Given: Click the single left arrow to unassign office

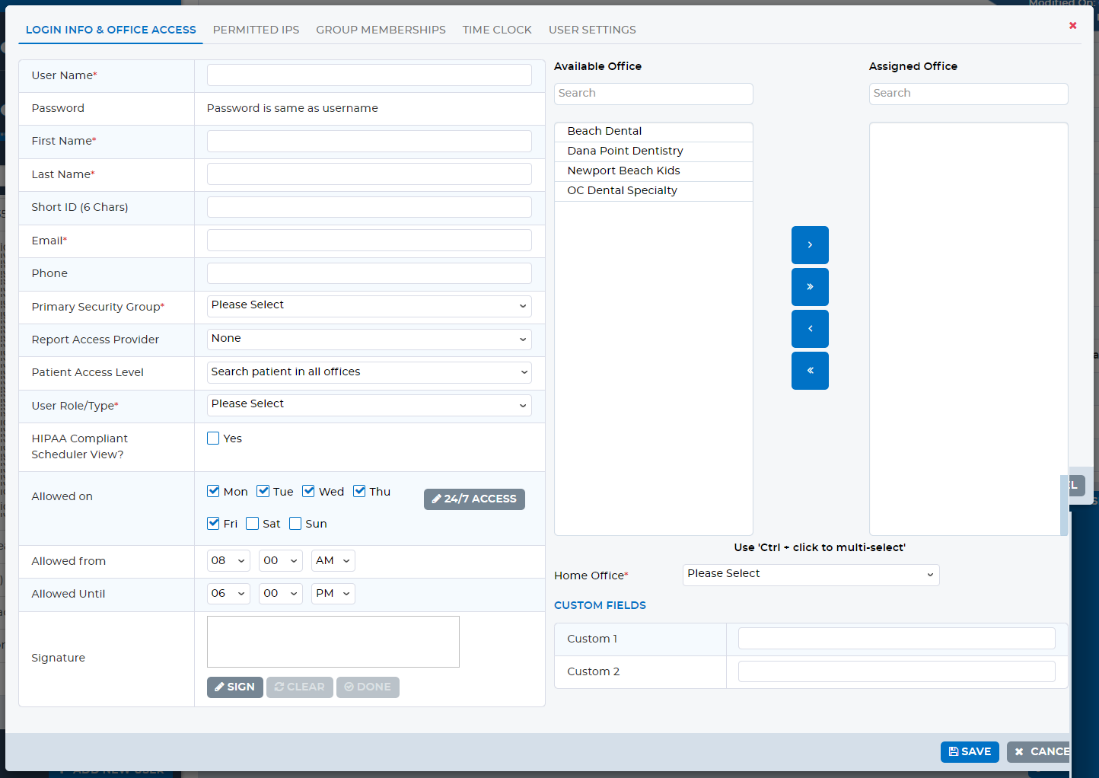Looking at the screenshot, I should pyautogui.click(x=810, y=328).
